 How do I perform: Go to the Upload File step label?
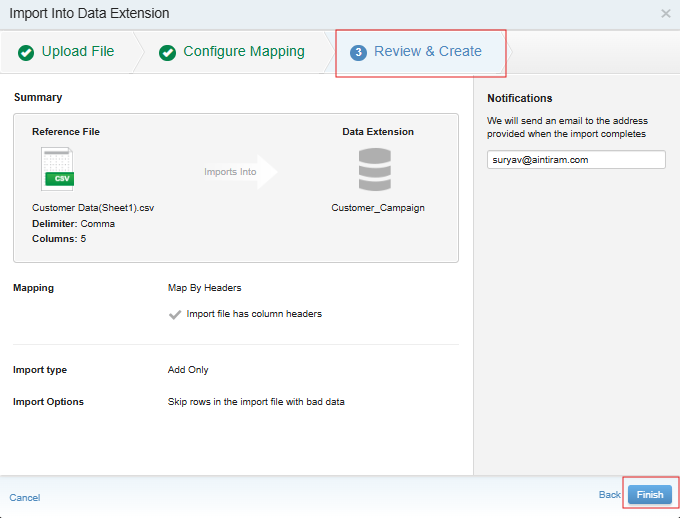click(78, 52)
